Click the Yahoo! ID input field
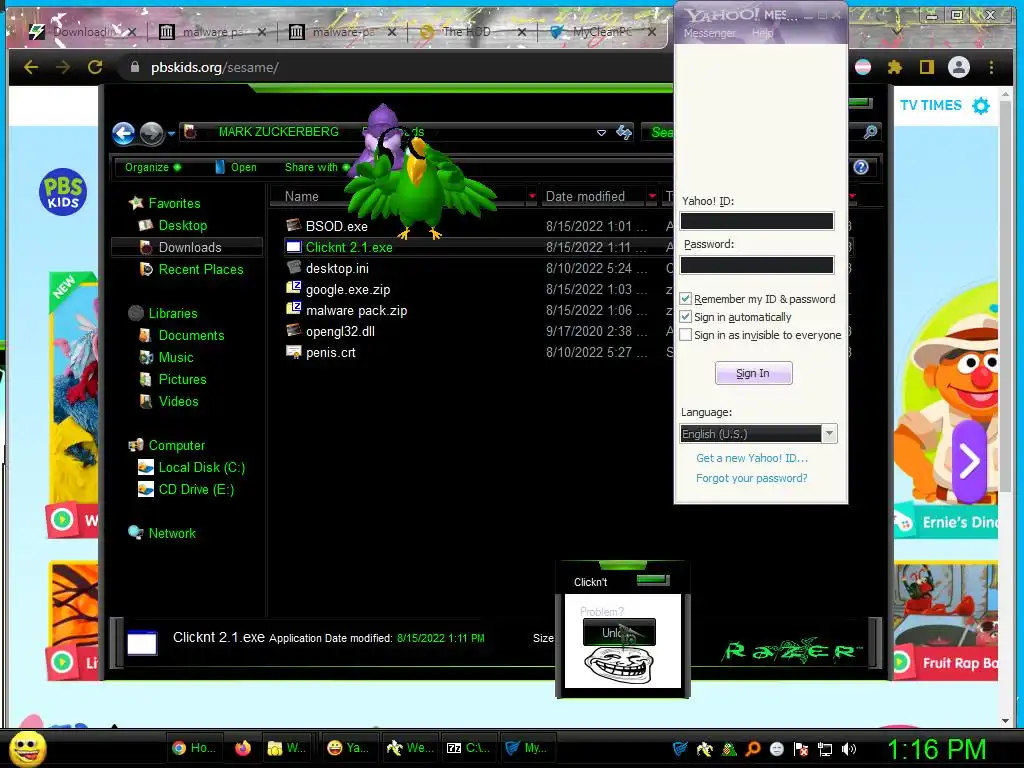Image resolution: width=1024 pixels, height=768 pixels. 757,221
